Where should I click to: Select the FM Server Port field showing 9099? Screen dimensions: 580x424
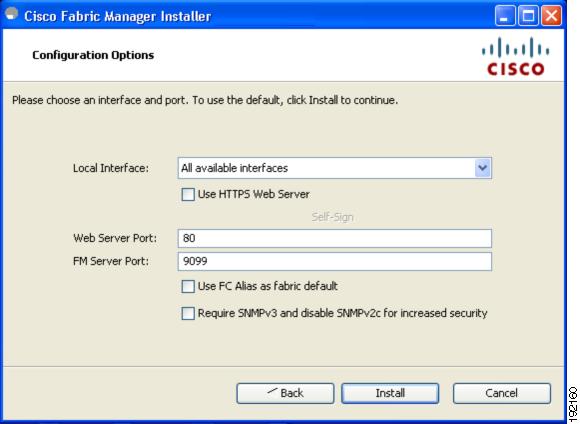click(334, 261)
